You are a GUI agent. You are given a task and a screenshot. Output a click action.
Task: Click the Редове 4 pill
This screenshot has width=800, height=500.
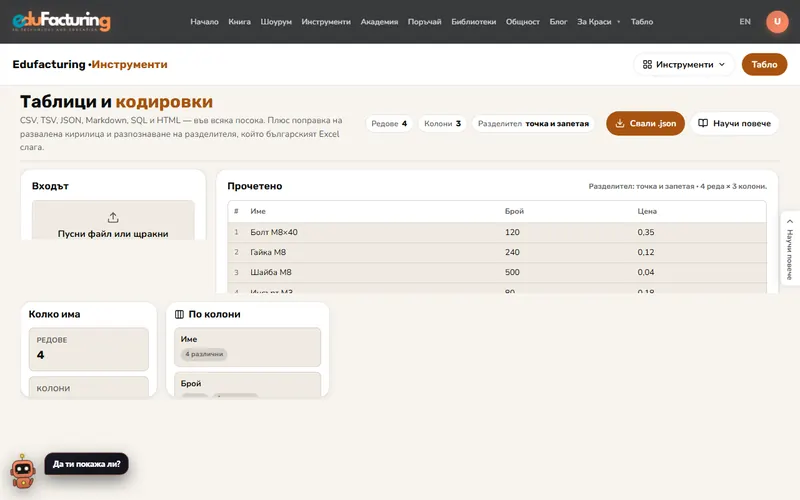click(x=389, y=123)
